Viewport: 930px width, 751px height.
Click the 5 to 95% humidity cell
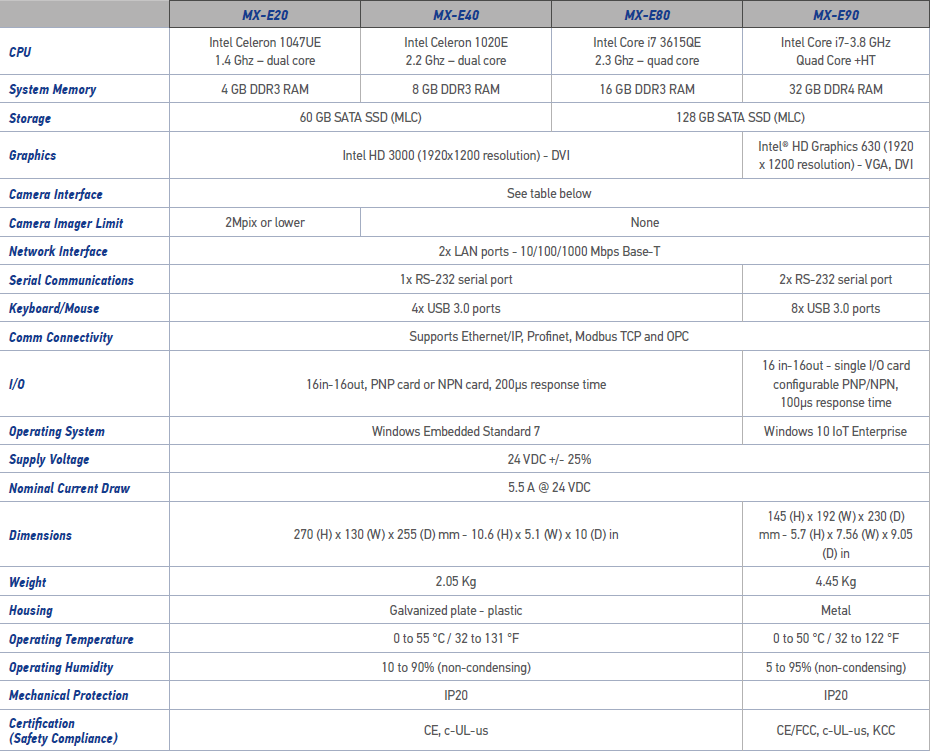coord(836,667)
